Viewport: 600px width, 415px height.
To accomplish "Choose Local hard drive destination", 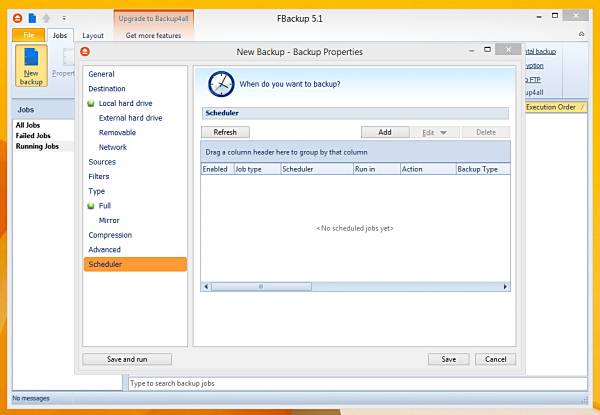I will (125, 103).
